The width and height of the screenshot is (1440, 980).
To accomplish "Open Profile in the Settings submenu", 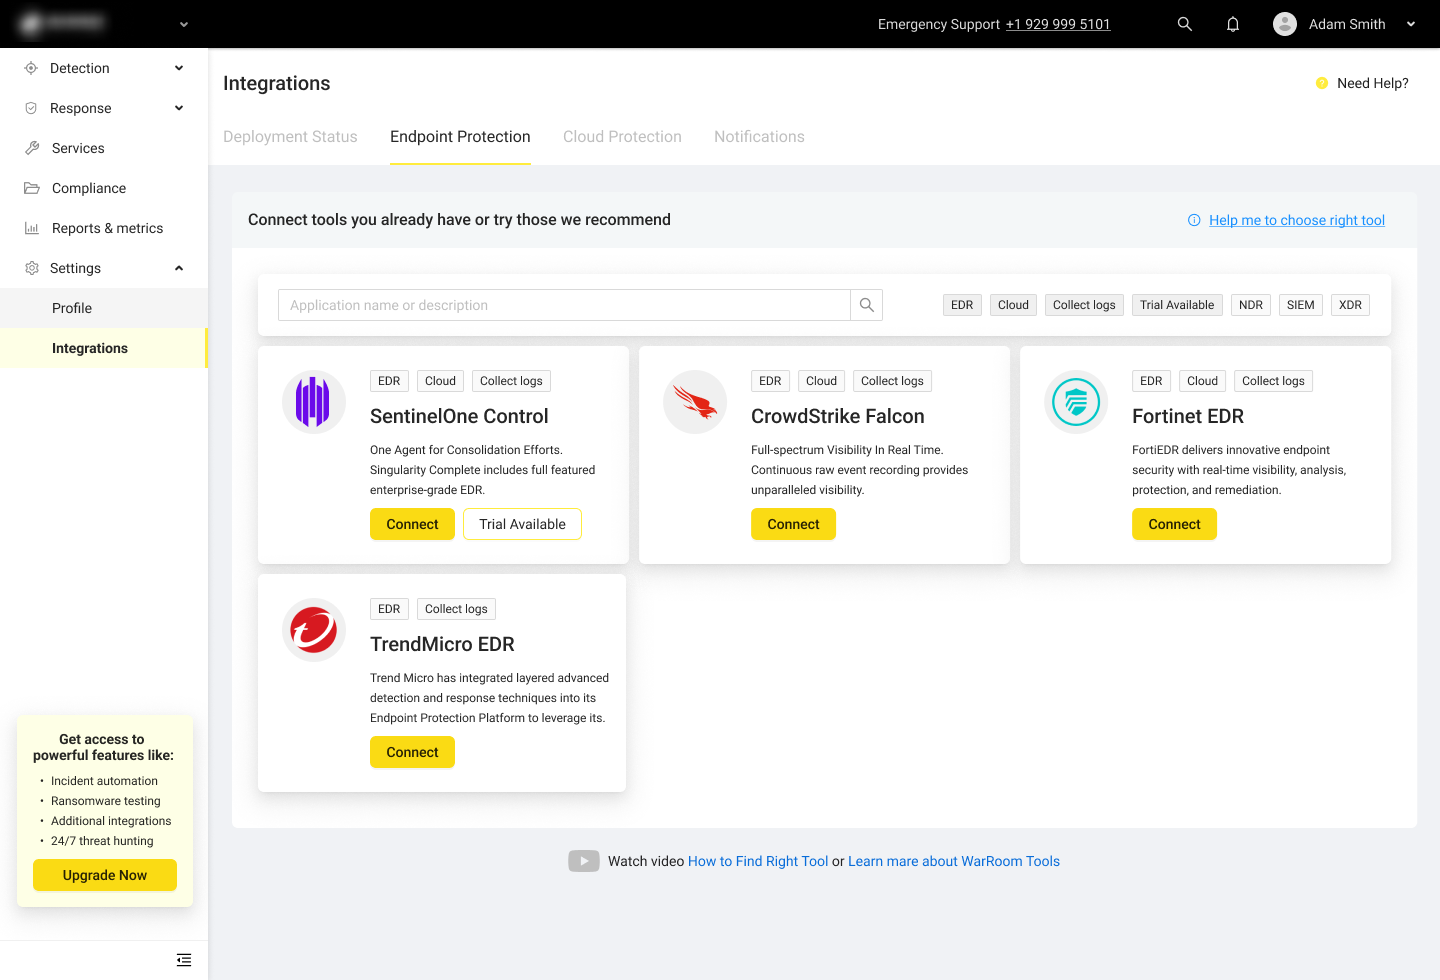I will click(x=104, y=308).
